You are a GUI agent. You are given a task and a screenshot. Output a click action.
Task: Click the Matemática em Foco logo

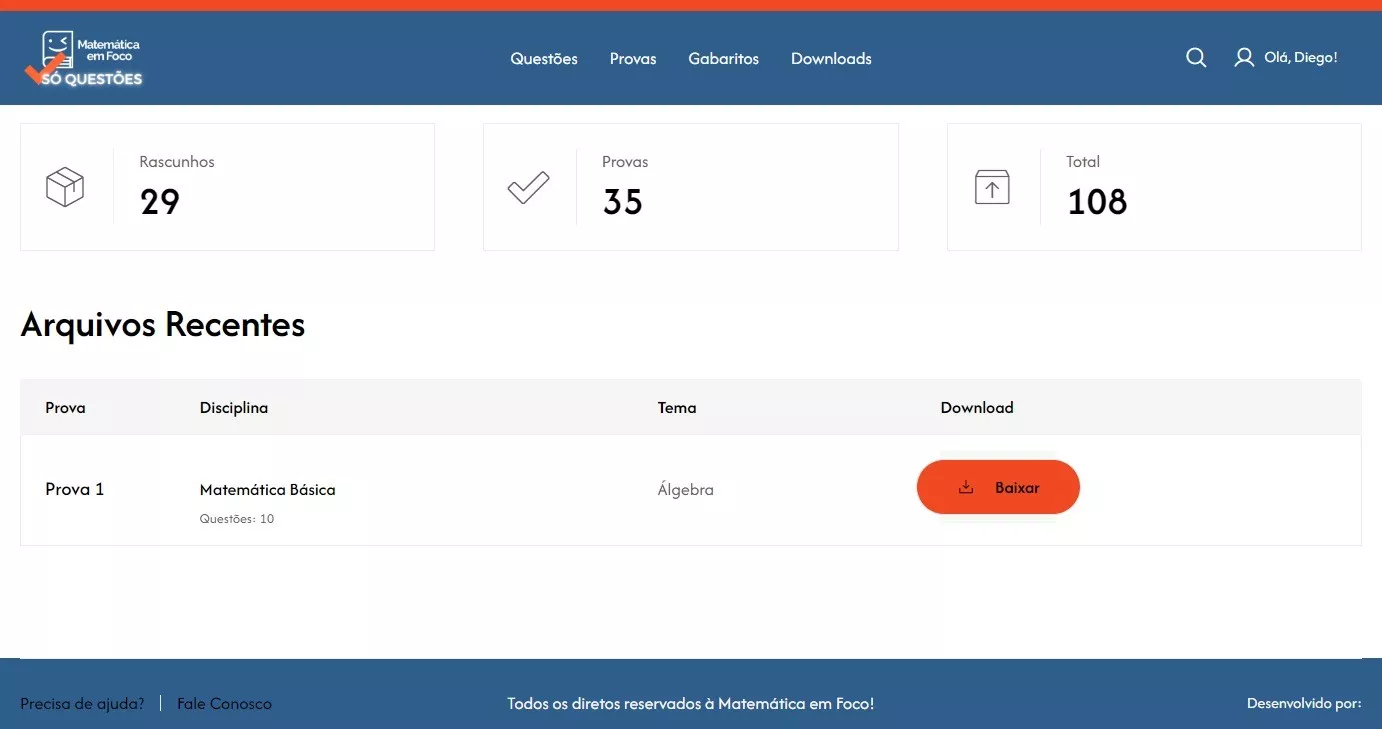coord(83,58)
